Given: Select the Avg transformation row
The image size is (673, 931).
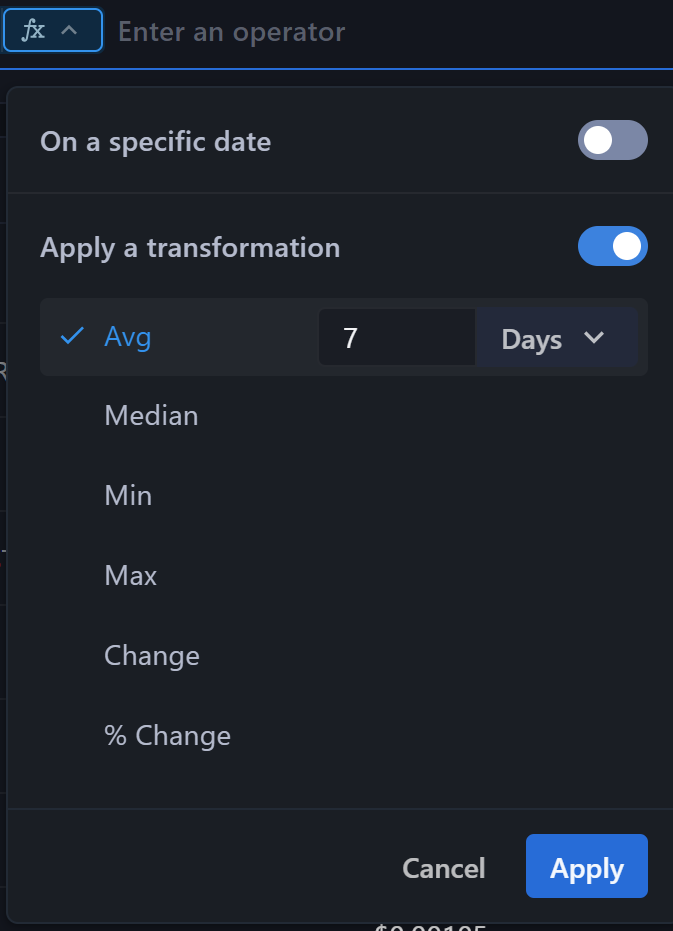Looking at the screenshot, I should tap(343, 337).
